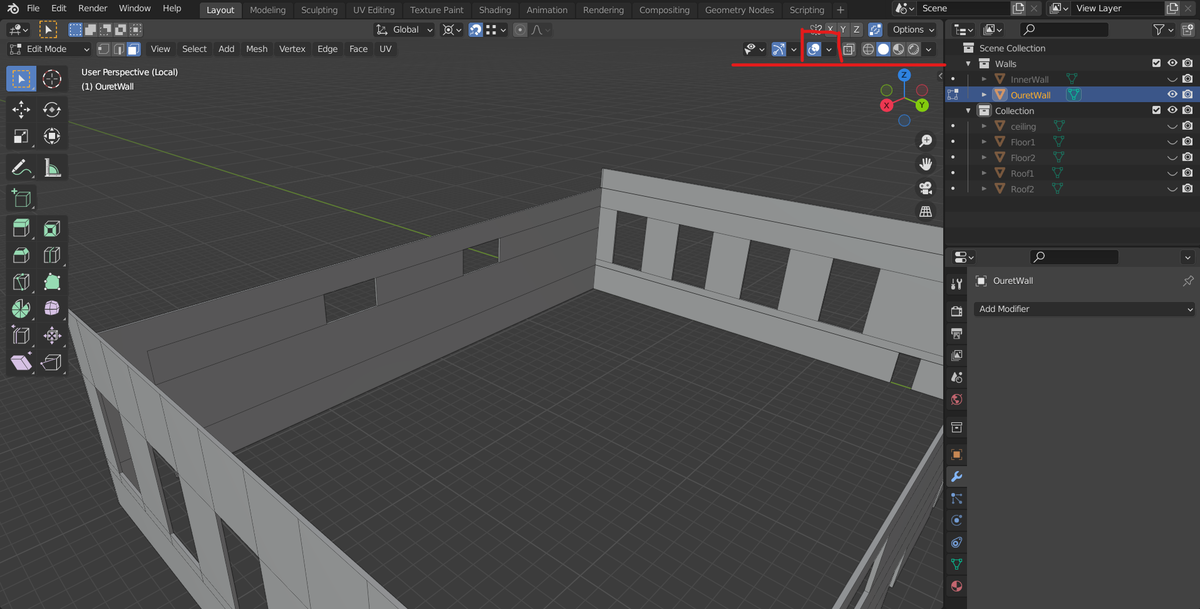Viewport: 1200px width, 609px height.
Task: Toggle show overlays button
Action: point(814,49)
